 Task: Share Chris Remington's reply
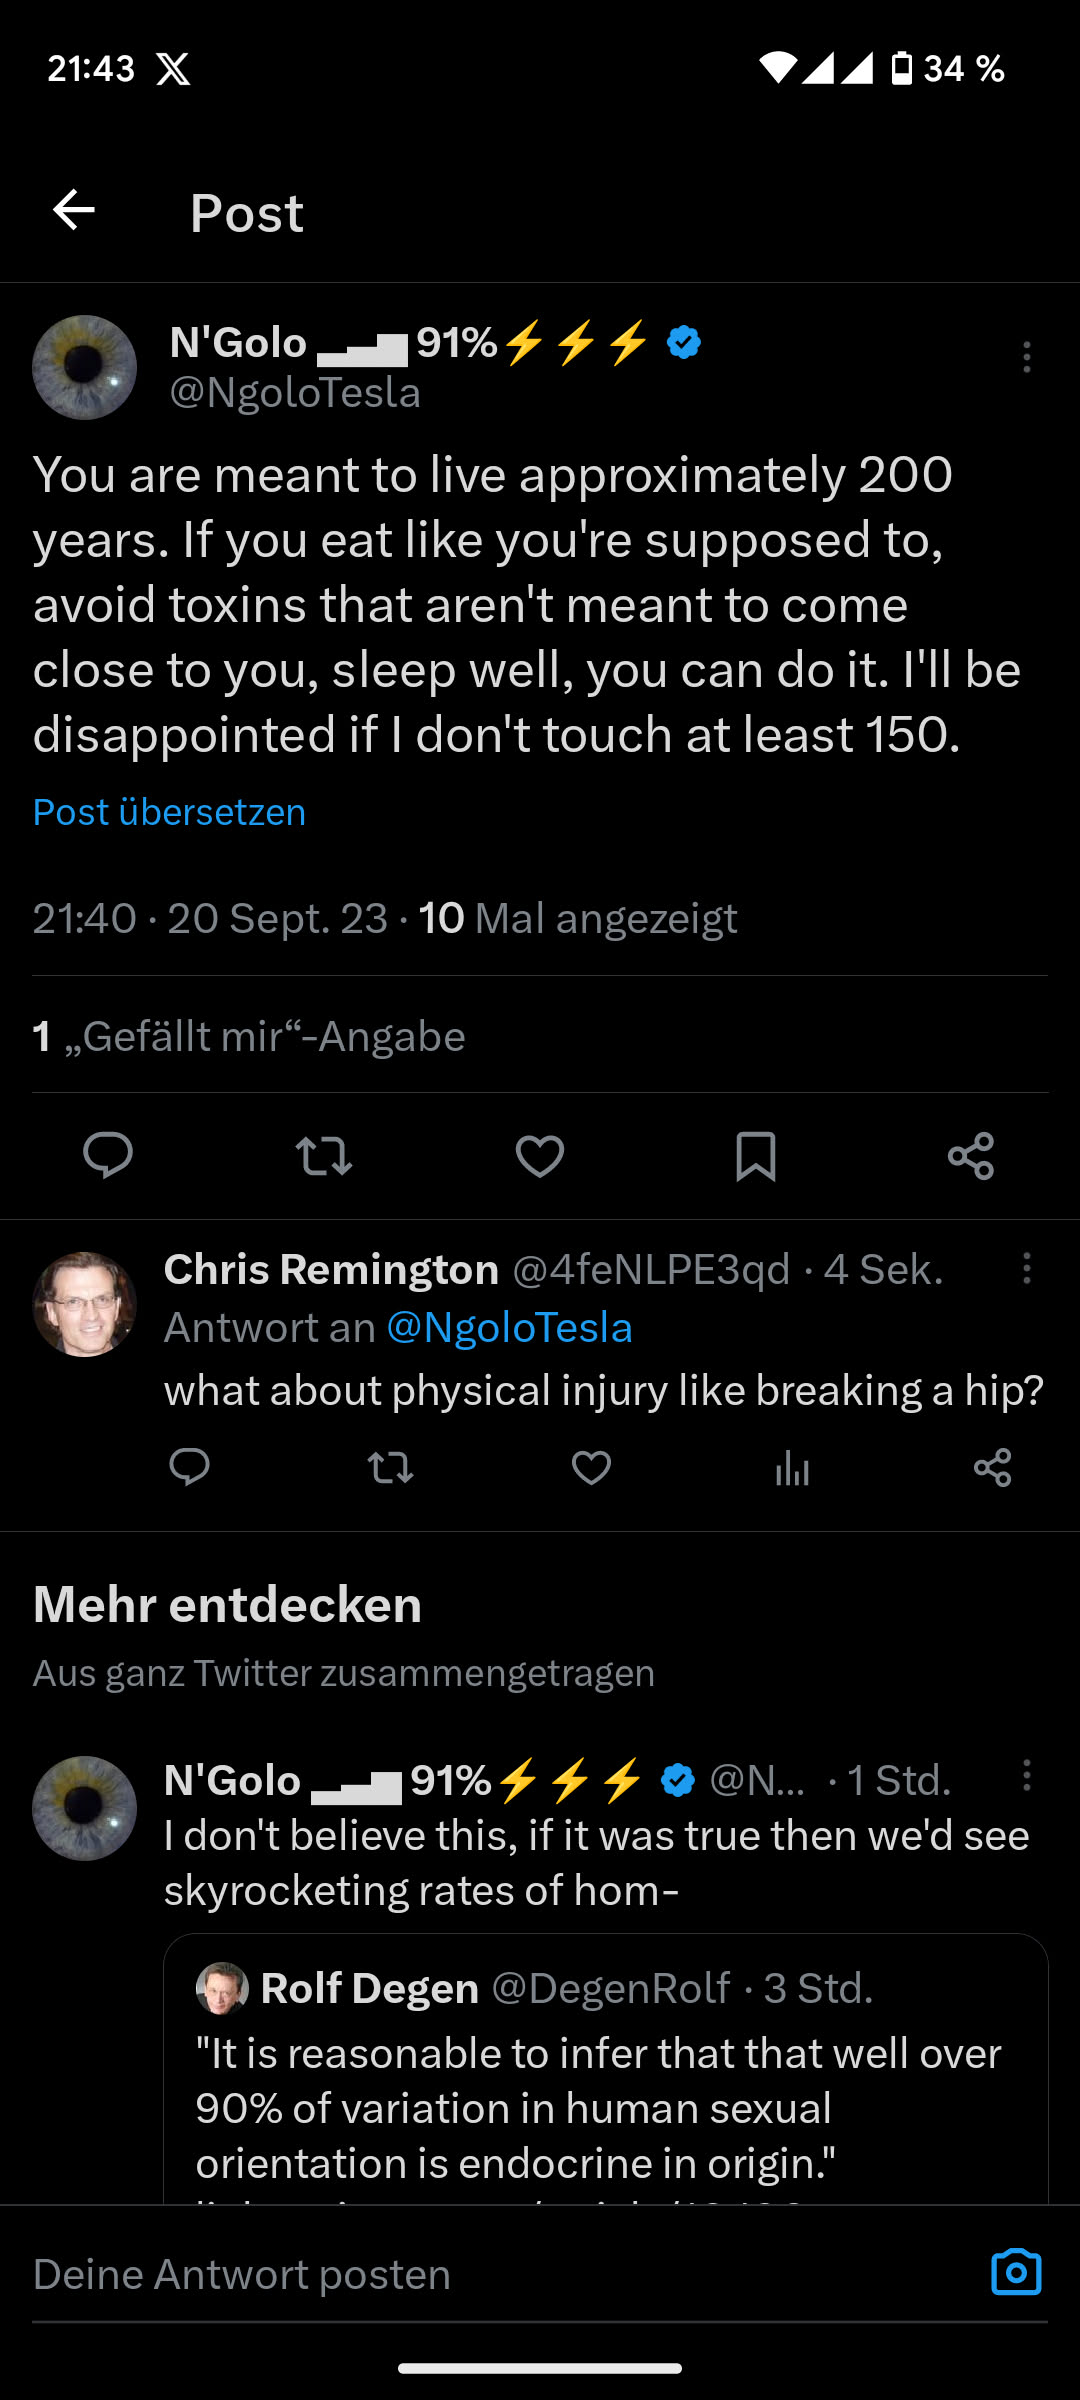(993, 1468)
